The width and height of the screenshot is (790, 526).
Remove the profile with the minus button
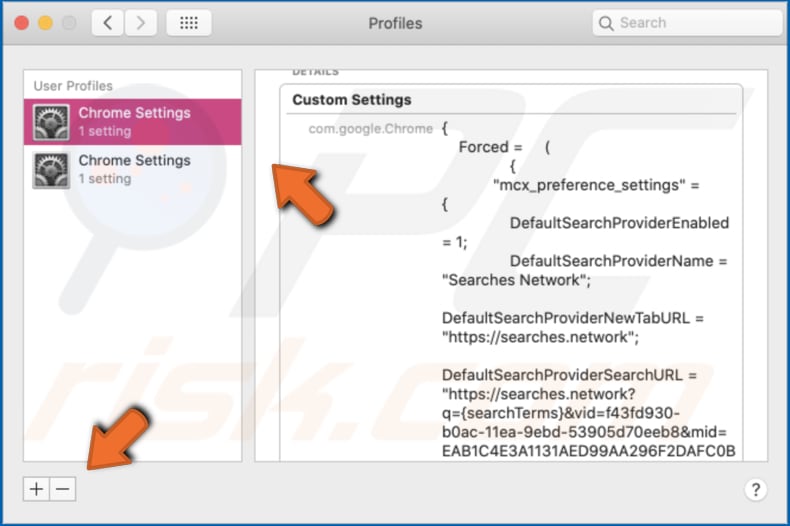coord(62,489)
